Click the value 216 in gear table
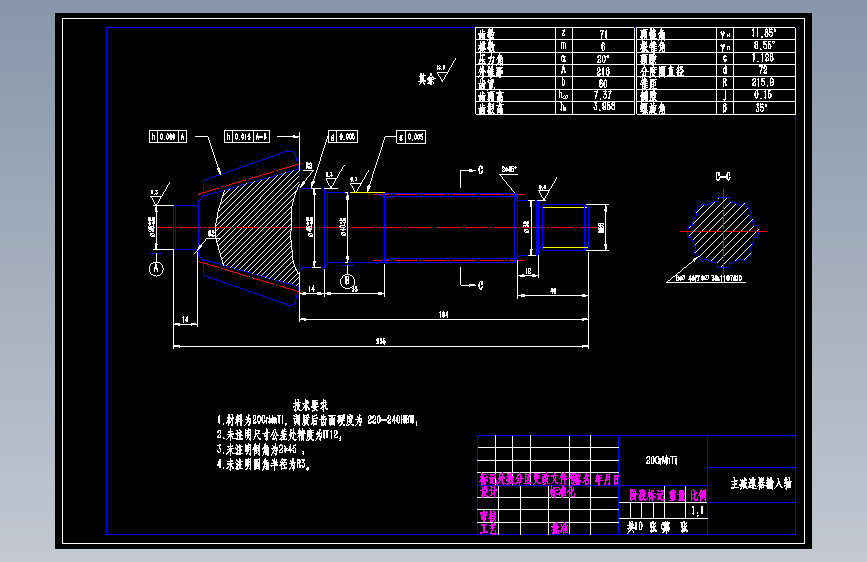This screenshot has height=562, width=867. click(x=603, y=71)
